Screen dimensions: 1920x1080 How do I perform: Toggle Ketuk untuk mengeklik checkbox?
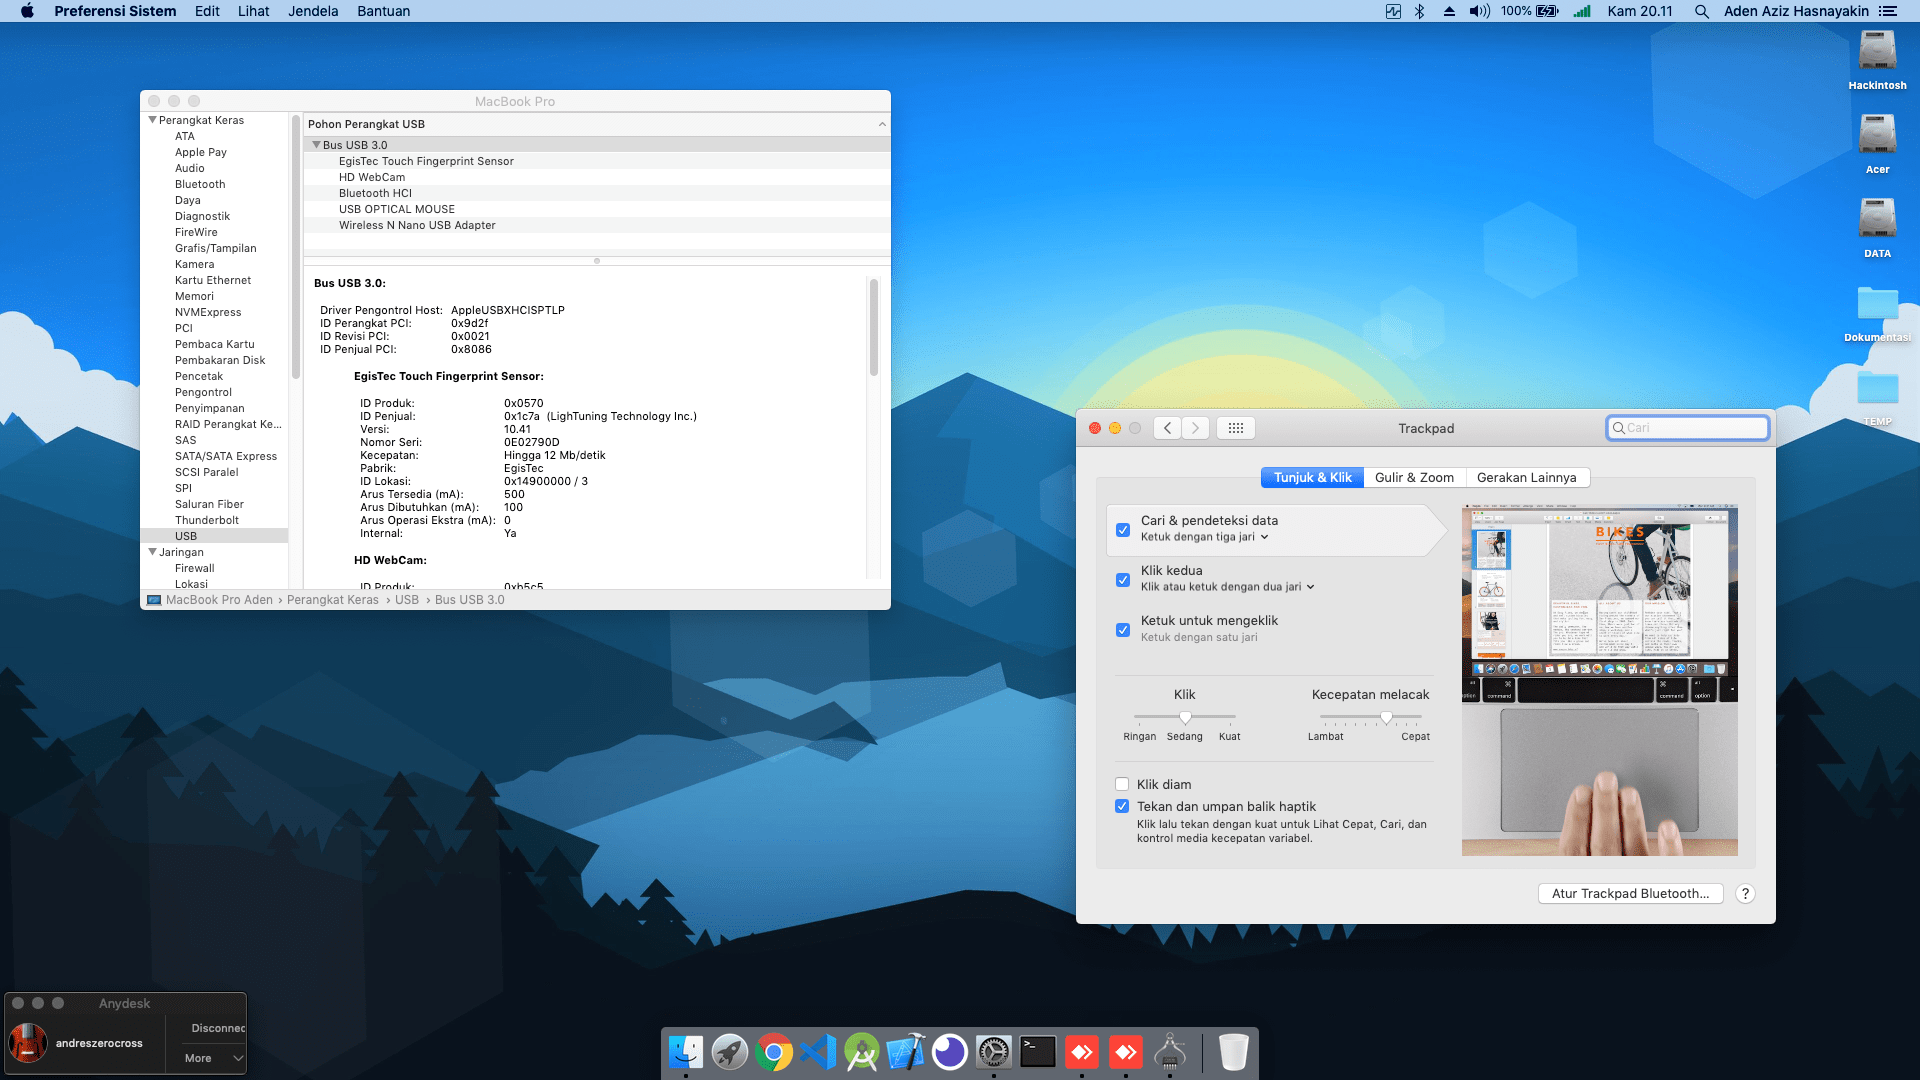[x=1123, y=630]
